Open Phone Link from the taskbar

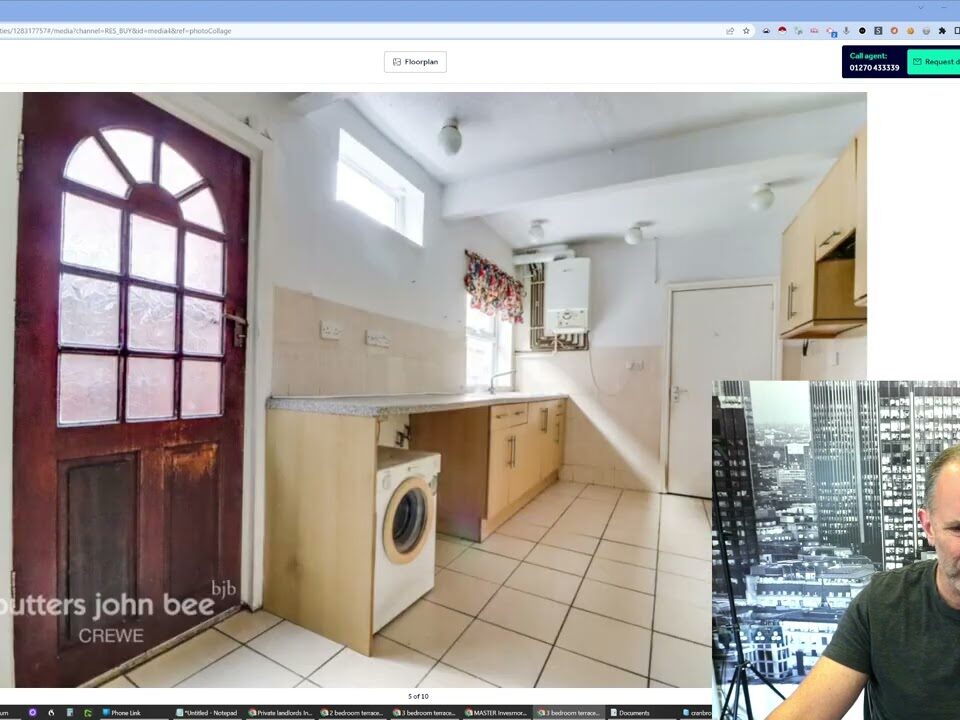pyautogui.click(x=122, y=713)
